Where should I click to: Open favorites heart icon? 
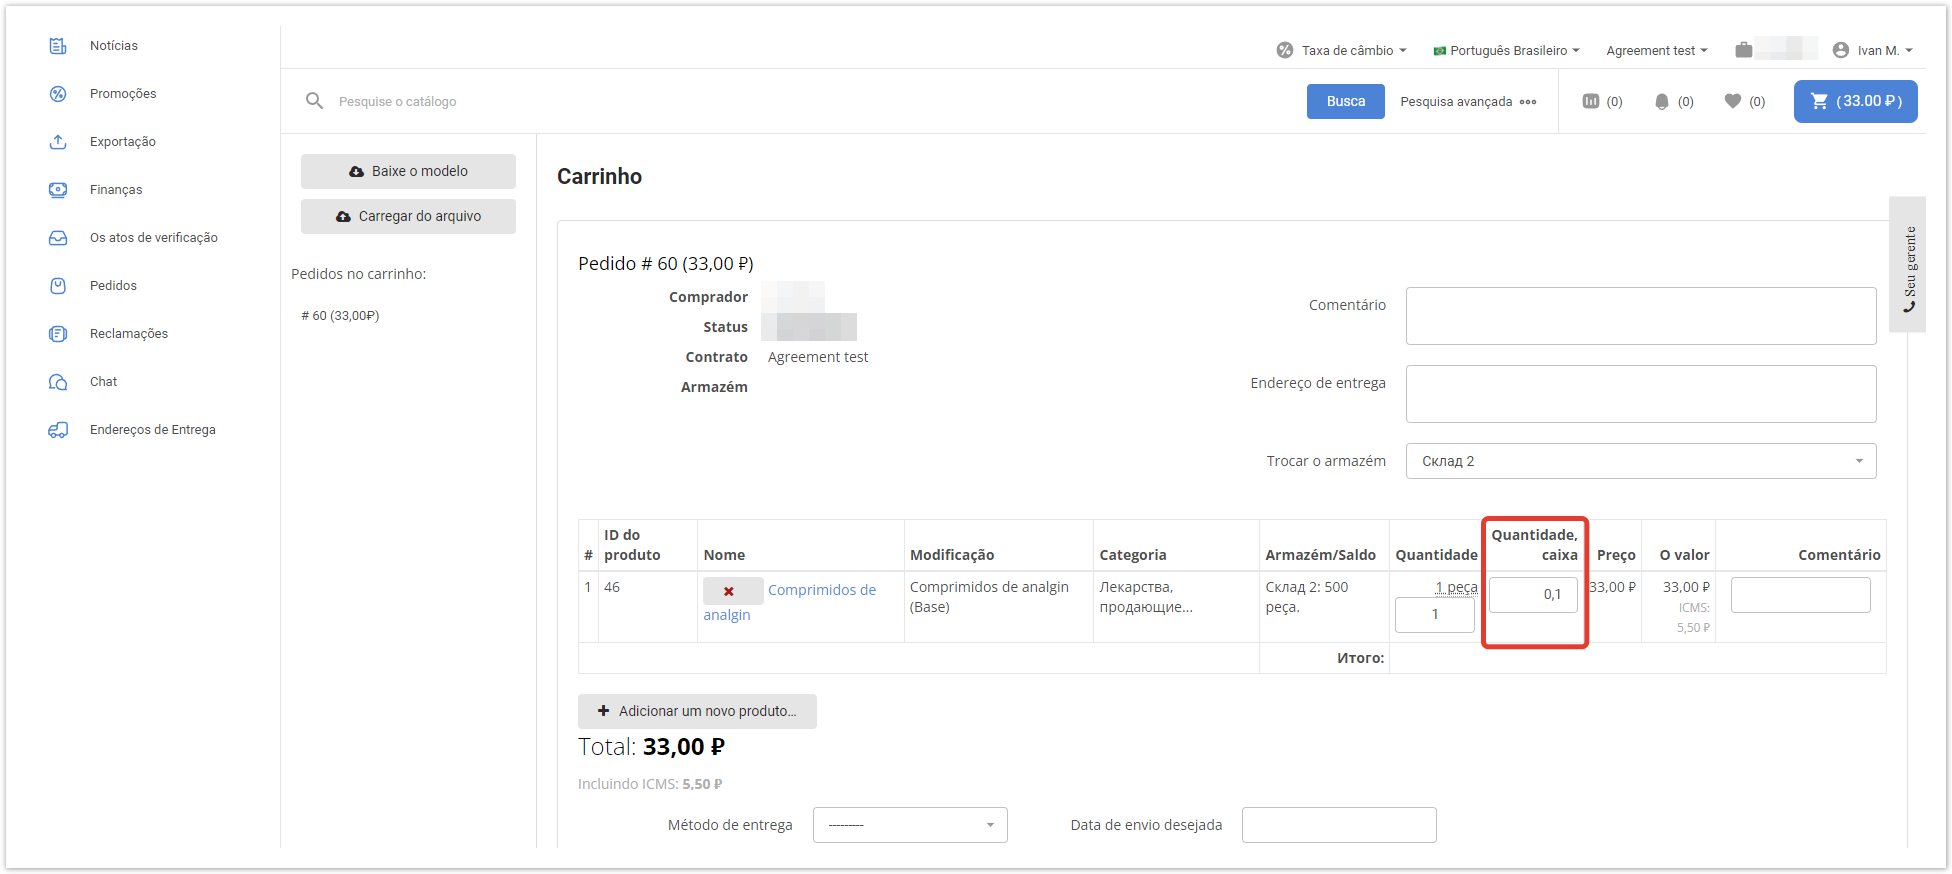tap(1733, 101)
